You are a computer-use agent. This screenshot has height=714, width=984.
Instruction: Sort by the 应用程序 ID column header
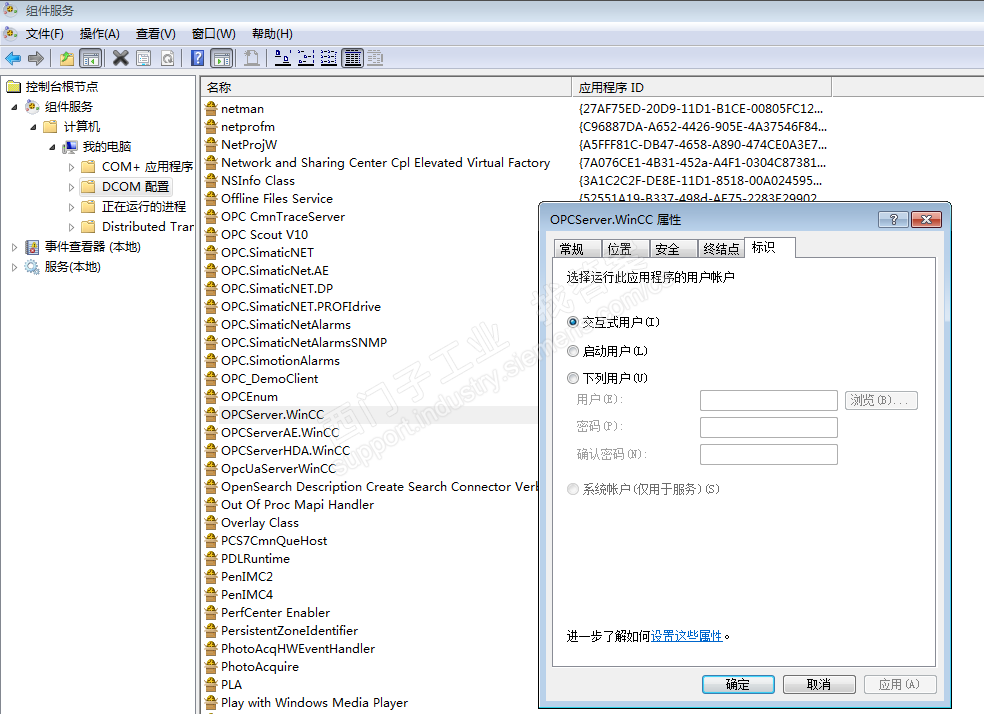702,88
